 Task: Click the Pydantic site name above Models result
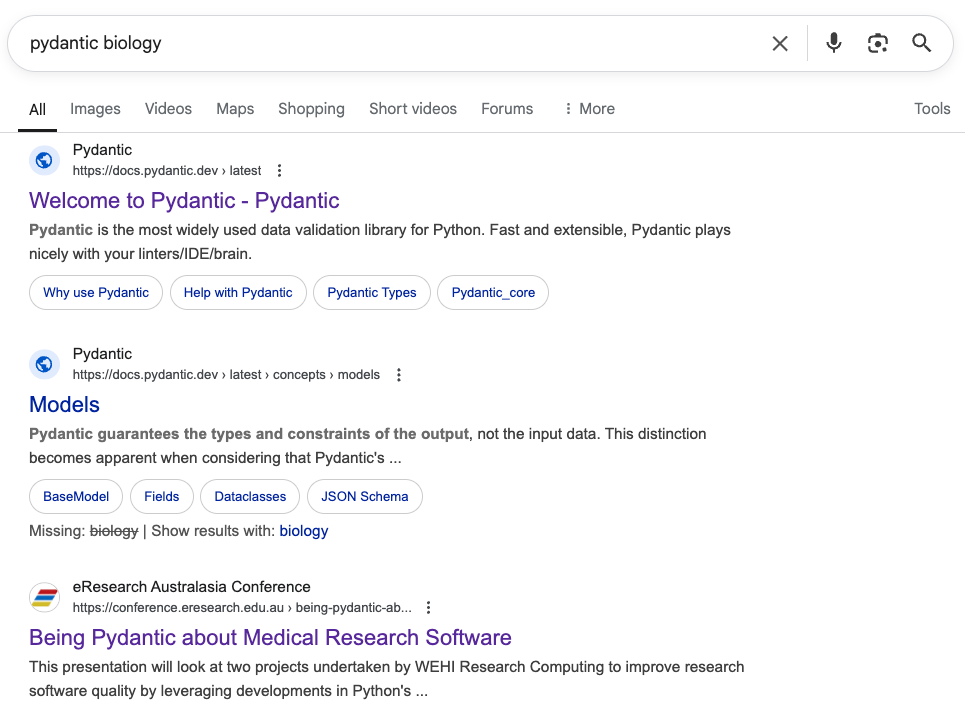point(102,354)
